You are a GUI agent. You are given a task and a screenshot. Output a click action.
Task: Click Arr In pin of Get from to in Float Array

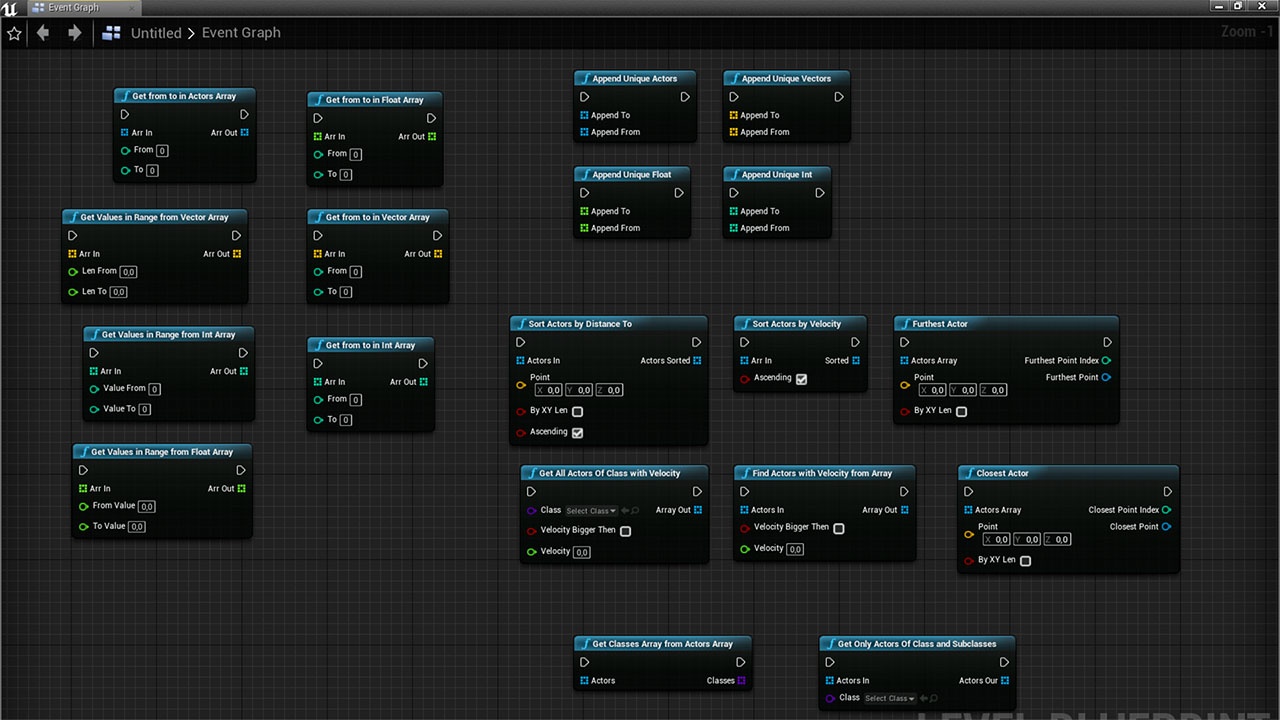click(318, 136)
